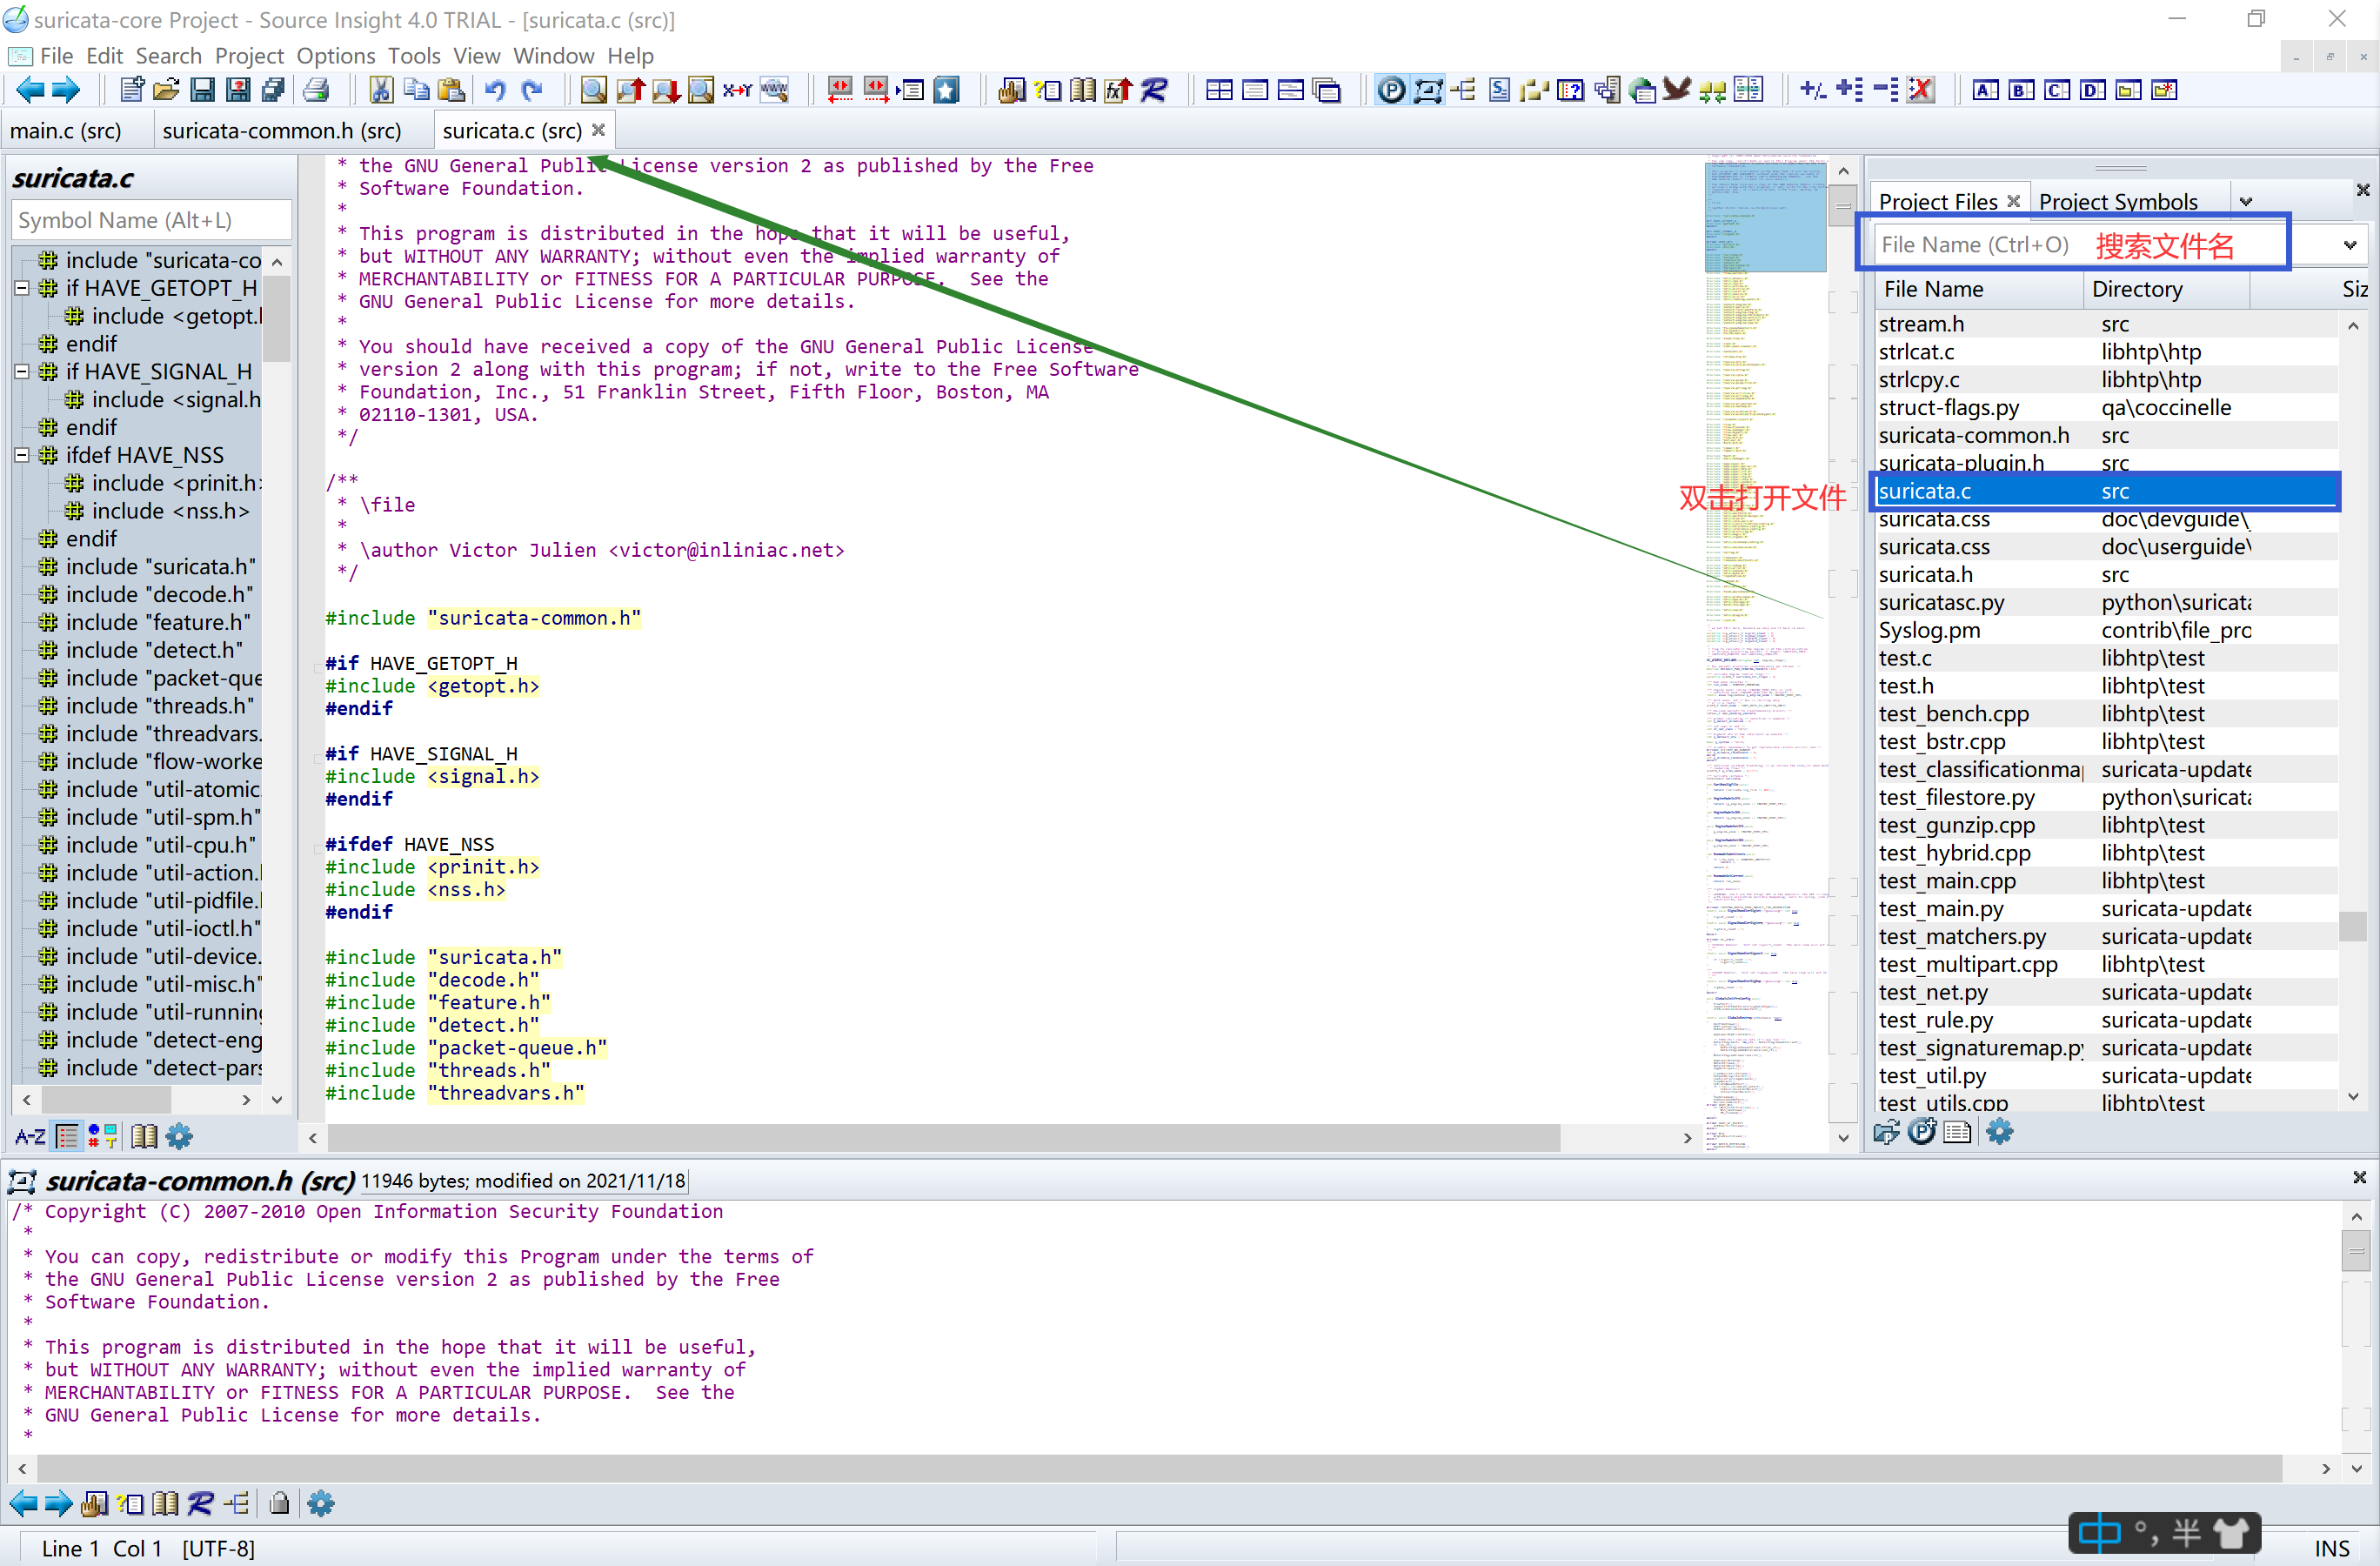
Task: Click the Cut scissors icon
Action: 381,90
